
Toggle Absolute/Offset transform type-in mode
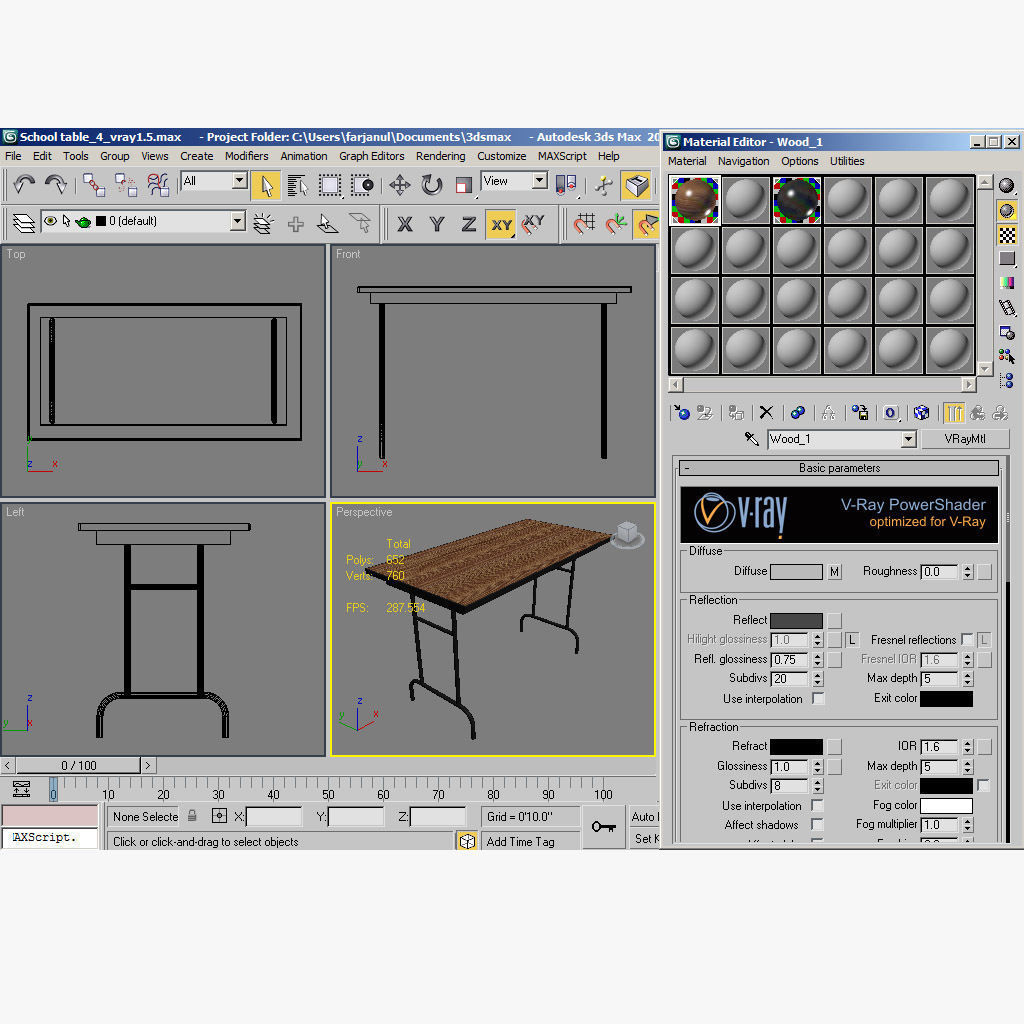(219, 816)
